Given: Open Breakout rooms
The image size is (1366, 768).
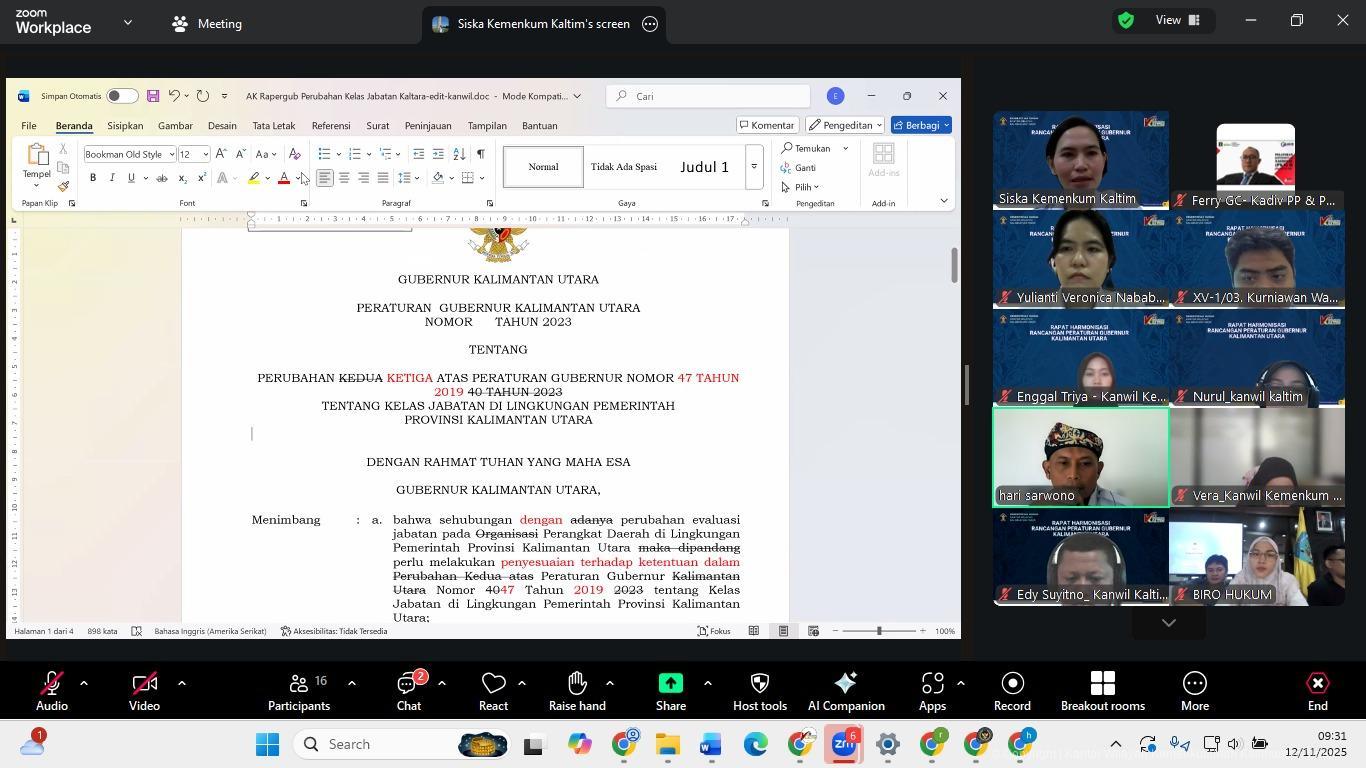Looking at the screenshot, I should (1102, 685).
